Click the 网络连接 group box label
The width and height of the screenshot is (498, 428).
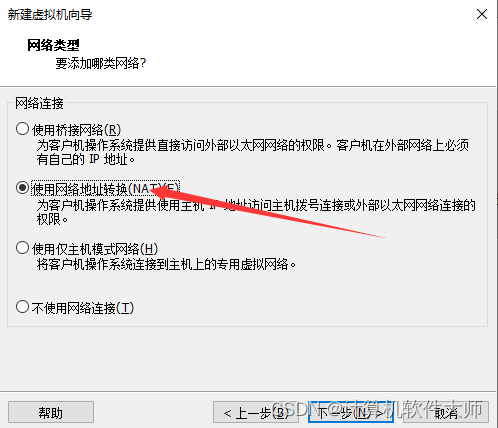39,103
